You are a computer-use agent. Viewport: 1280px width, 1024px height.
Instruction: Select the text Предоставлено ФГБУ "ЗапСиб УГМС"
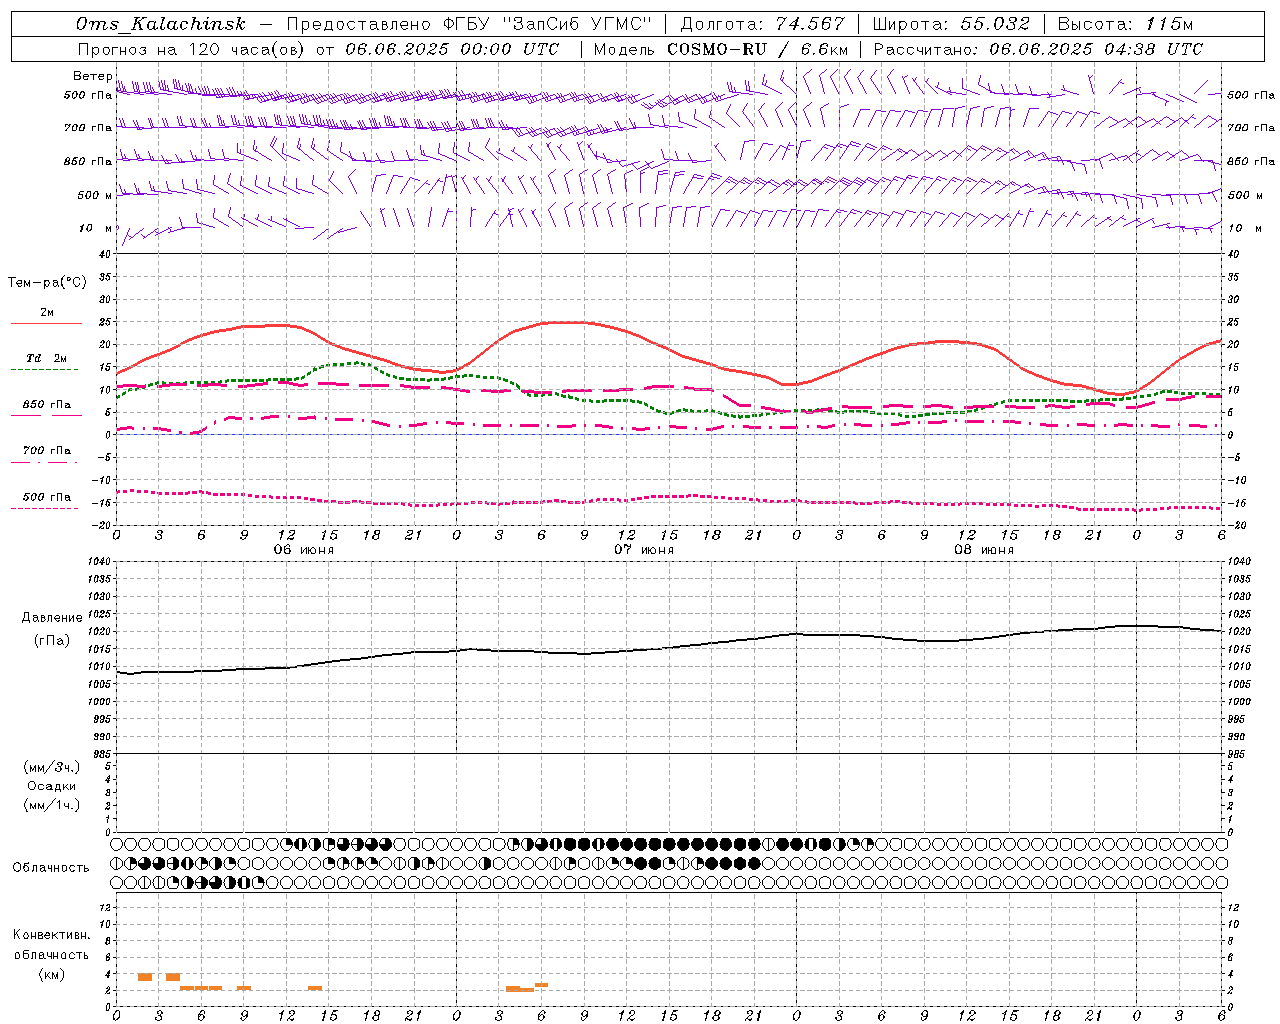pos(470,24)
